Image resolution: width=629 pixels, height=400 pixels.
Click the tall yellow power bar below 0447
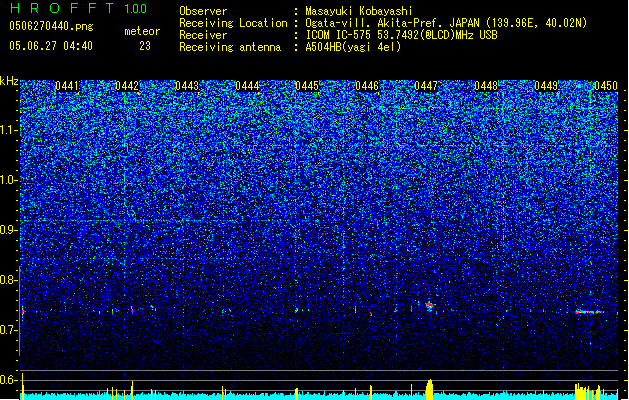click(430, 389)
